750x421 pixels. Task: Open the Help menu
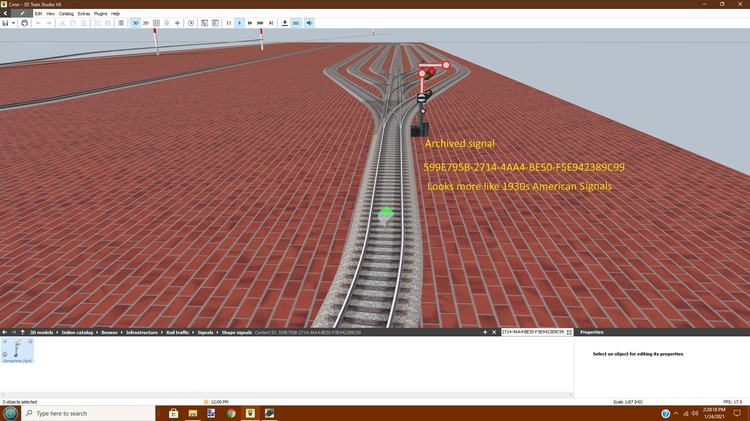point(115,13)
